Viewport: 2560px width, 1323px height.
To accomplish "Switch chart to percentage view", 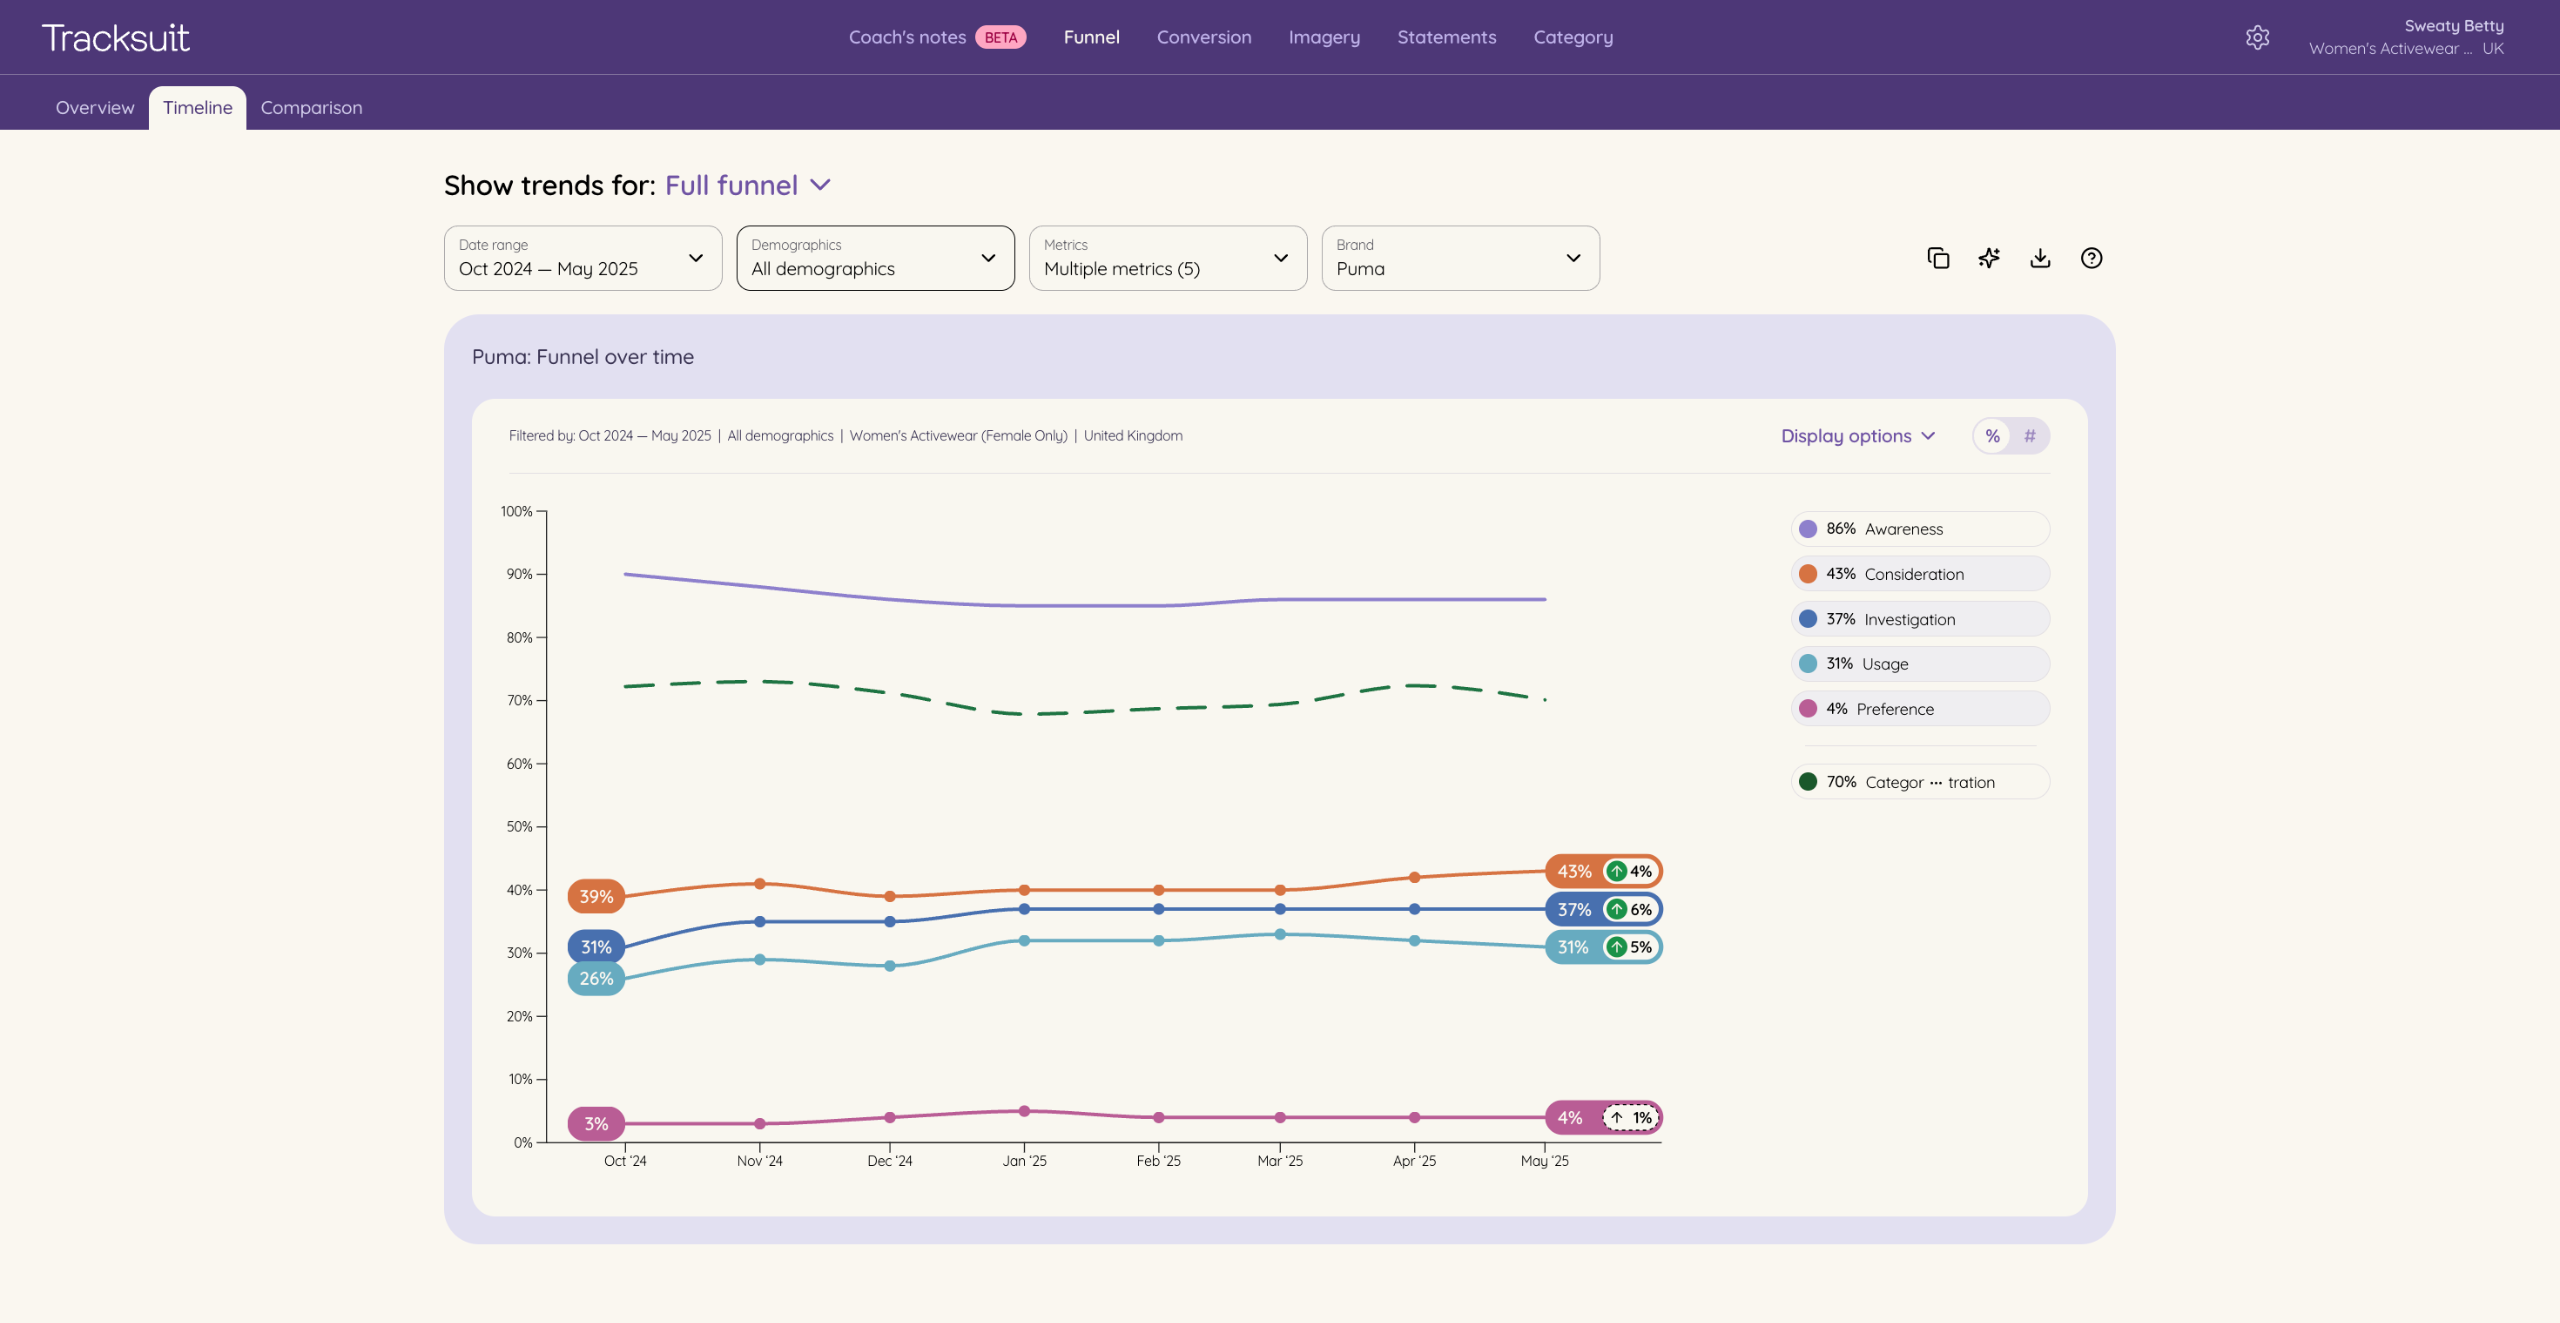I will tap(1992, 436).
